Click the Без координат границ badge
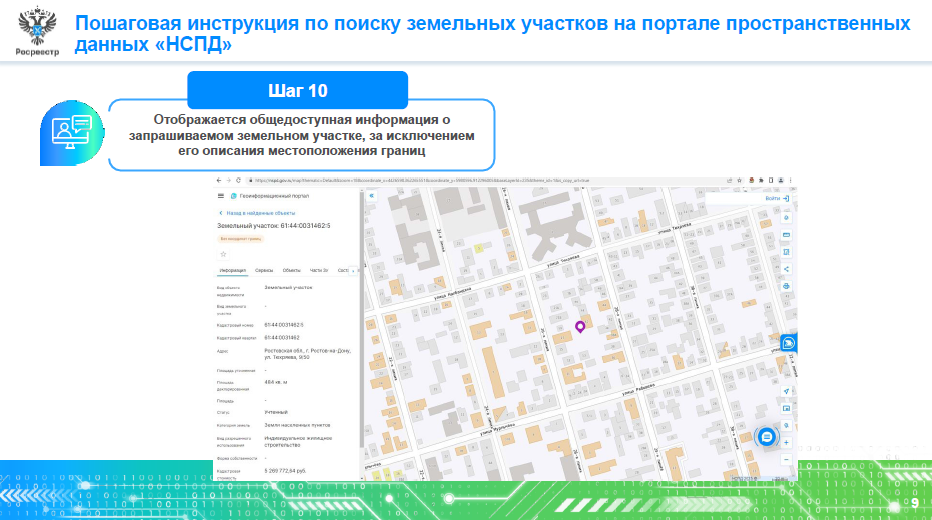Screen dimensions: 932x520 (241, 239)
